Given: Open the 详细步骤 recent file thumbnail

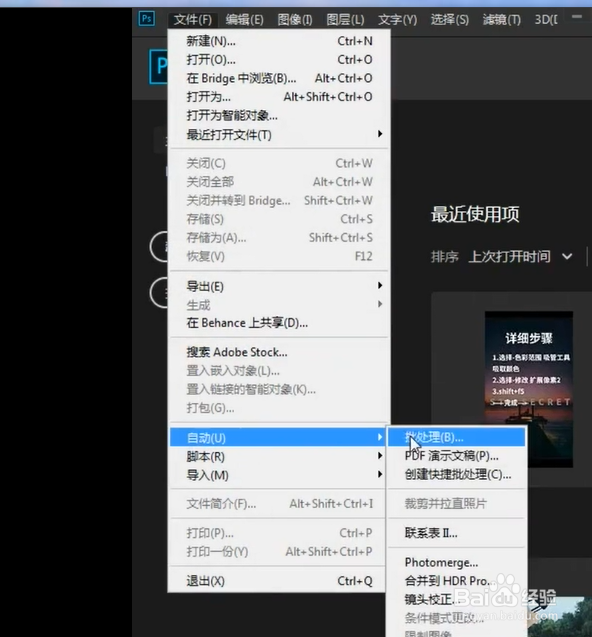Looking at the screenshot, I should (x=529, y=389).
